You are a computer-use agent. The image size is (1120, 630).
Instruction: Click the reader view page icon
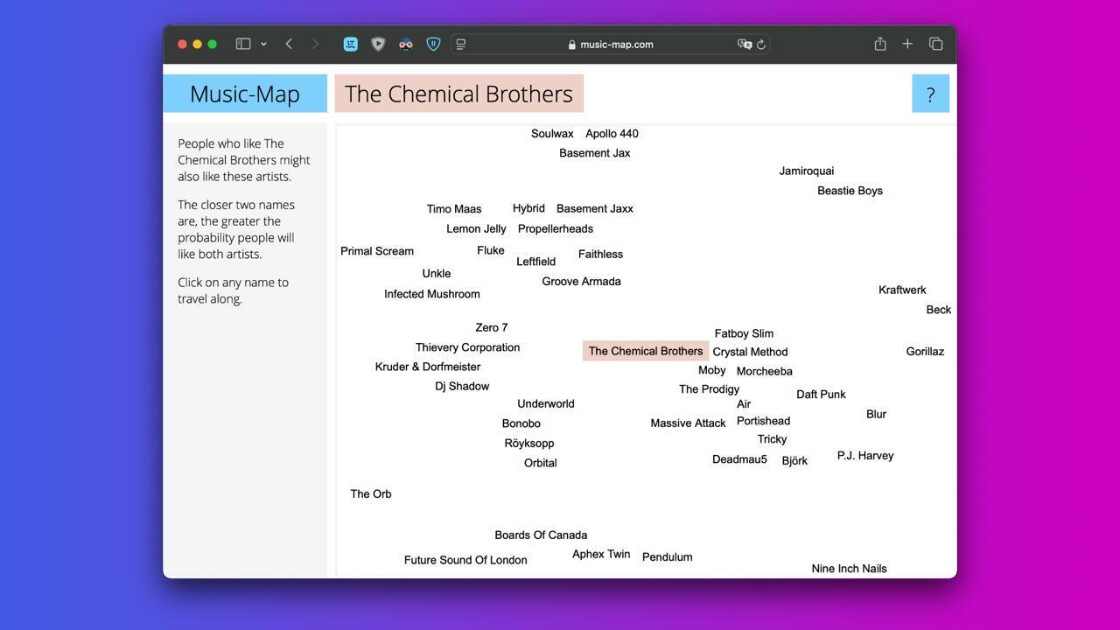click(461, 44)
